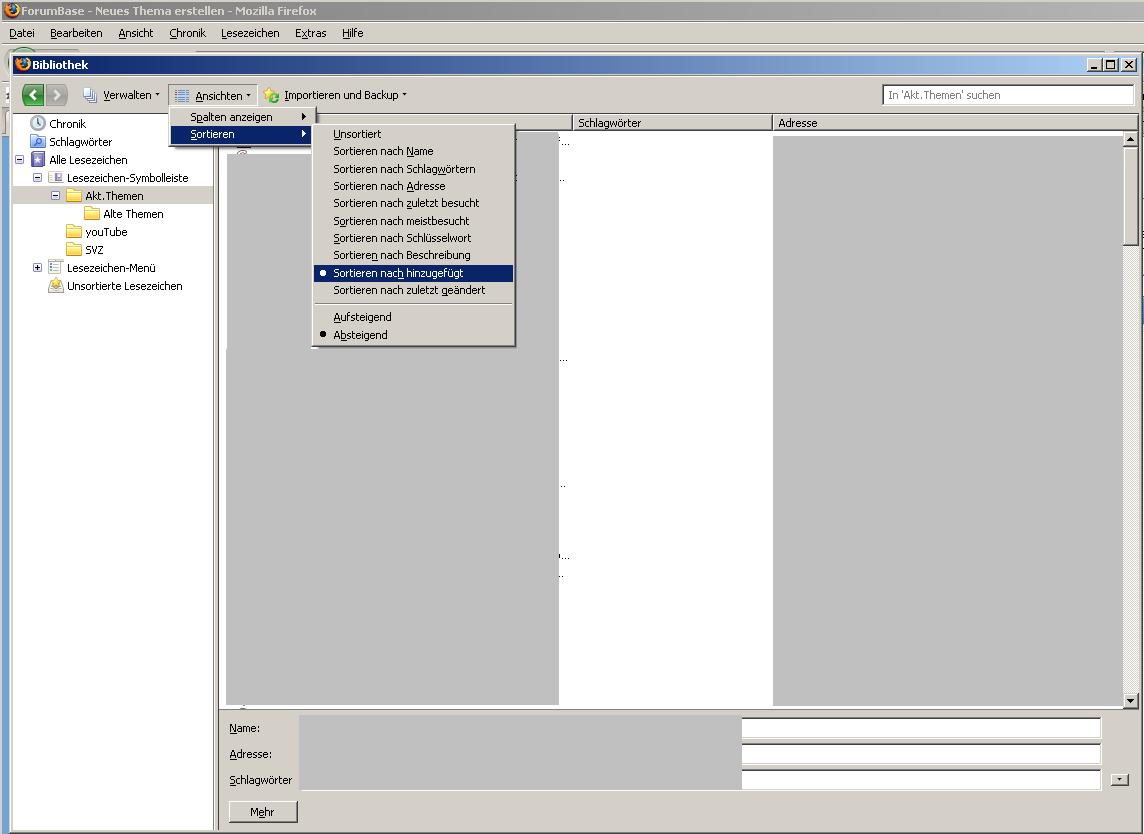The width and height of the screenshot is (1144, 834).
Task: Click the Chronik clock icon
Action: pos(38,123)
